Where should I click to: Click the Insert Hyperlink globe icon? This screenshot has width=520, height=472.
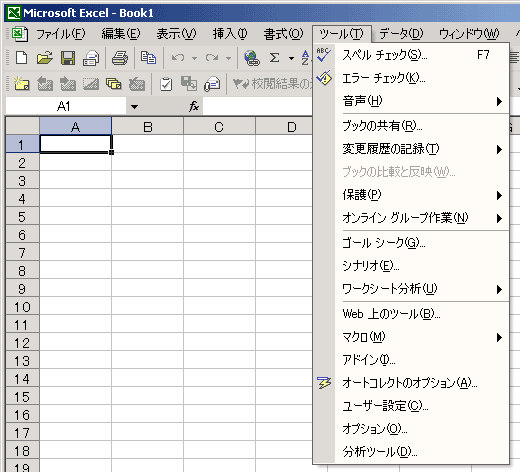pos(252,58)
